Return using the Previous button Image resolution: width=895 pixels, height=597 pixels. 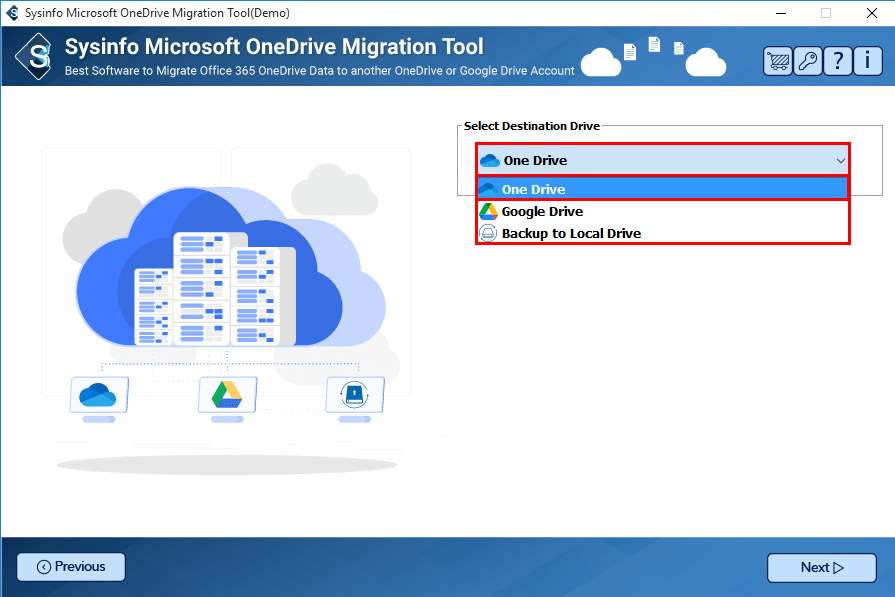[x=71, y=567]
